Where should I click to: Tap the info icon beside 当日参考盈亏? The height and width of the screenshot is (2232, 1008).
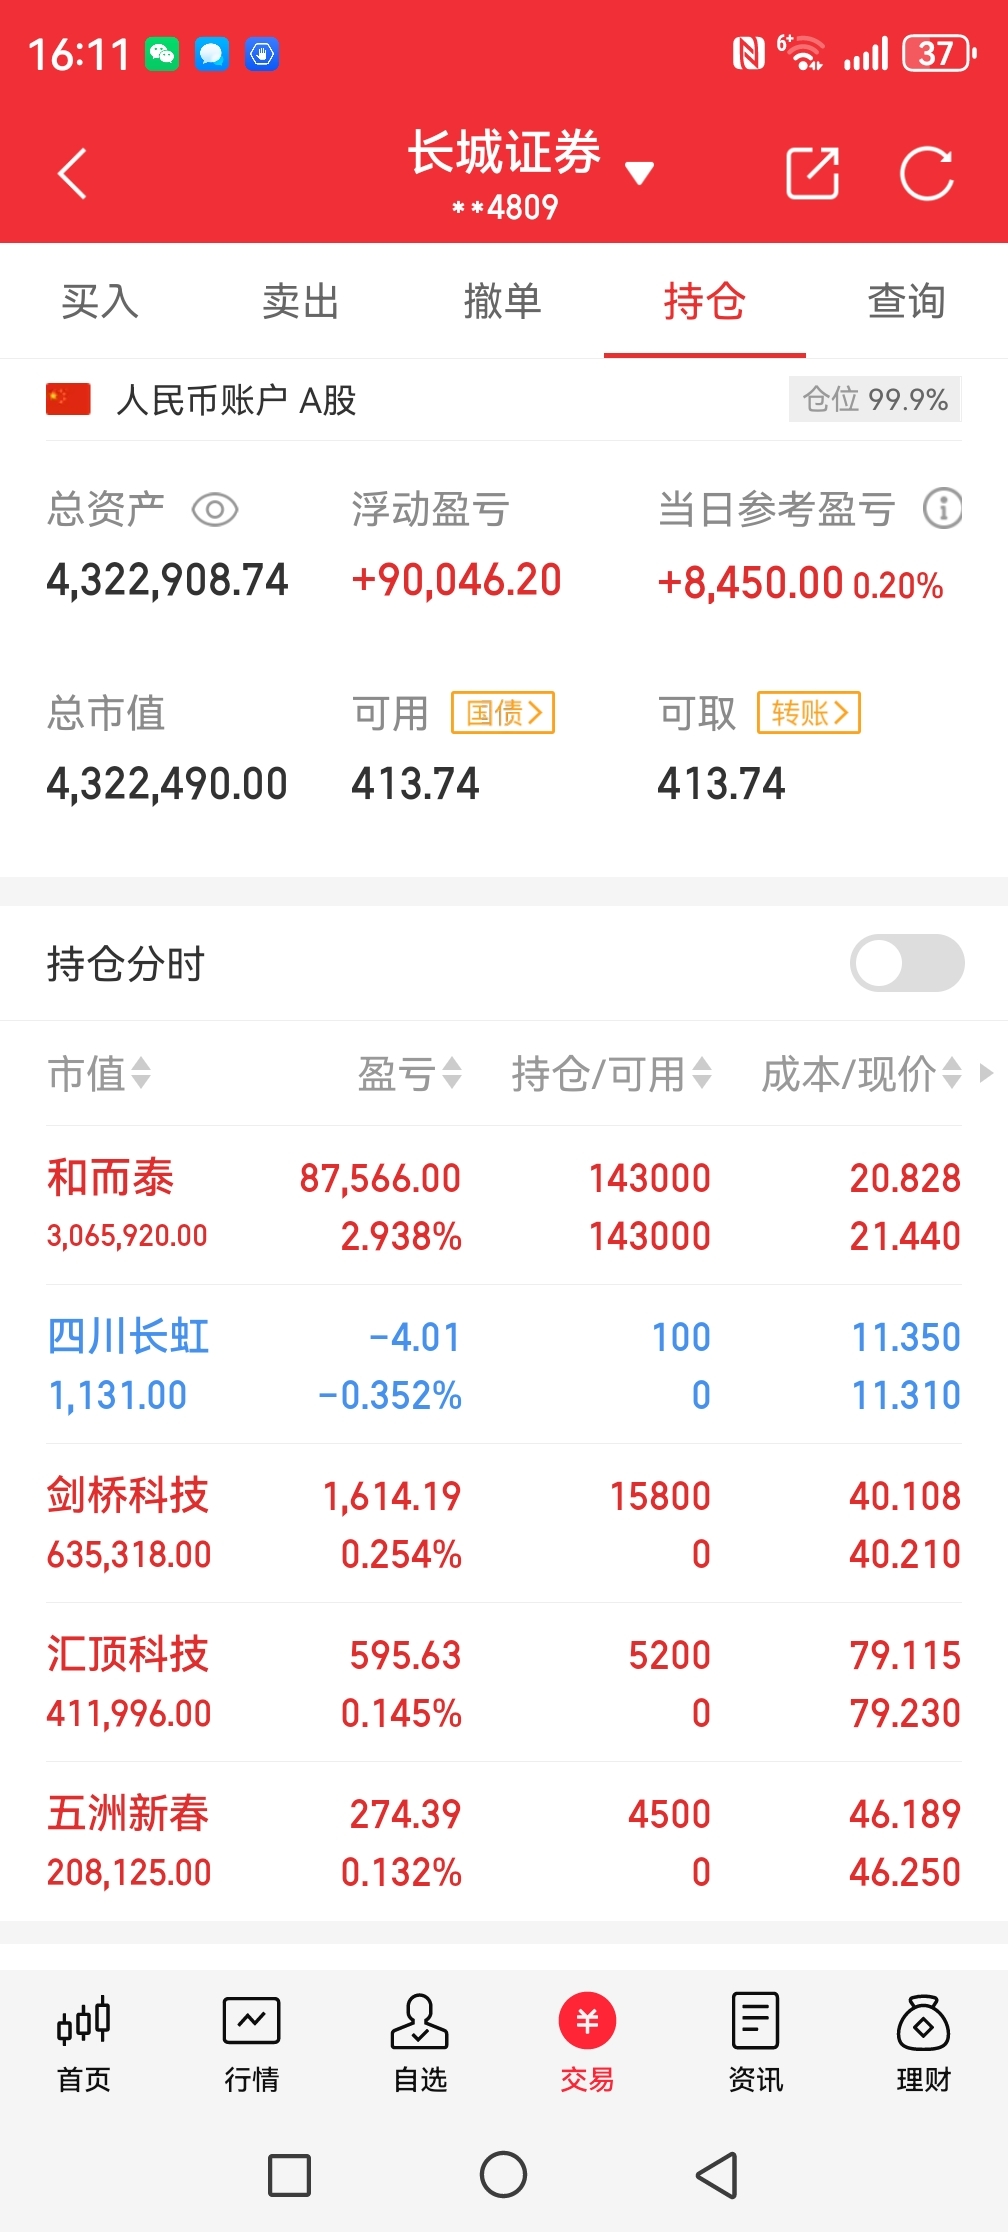(942, 509)
